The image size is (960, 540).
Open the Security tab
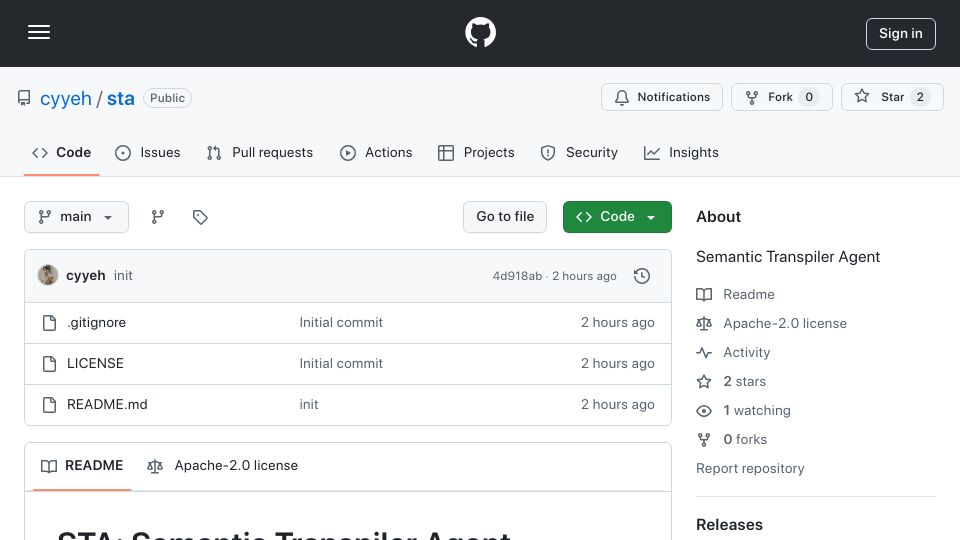579,152
